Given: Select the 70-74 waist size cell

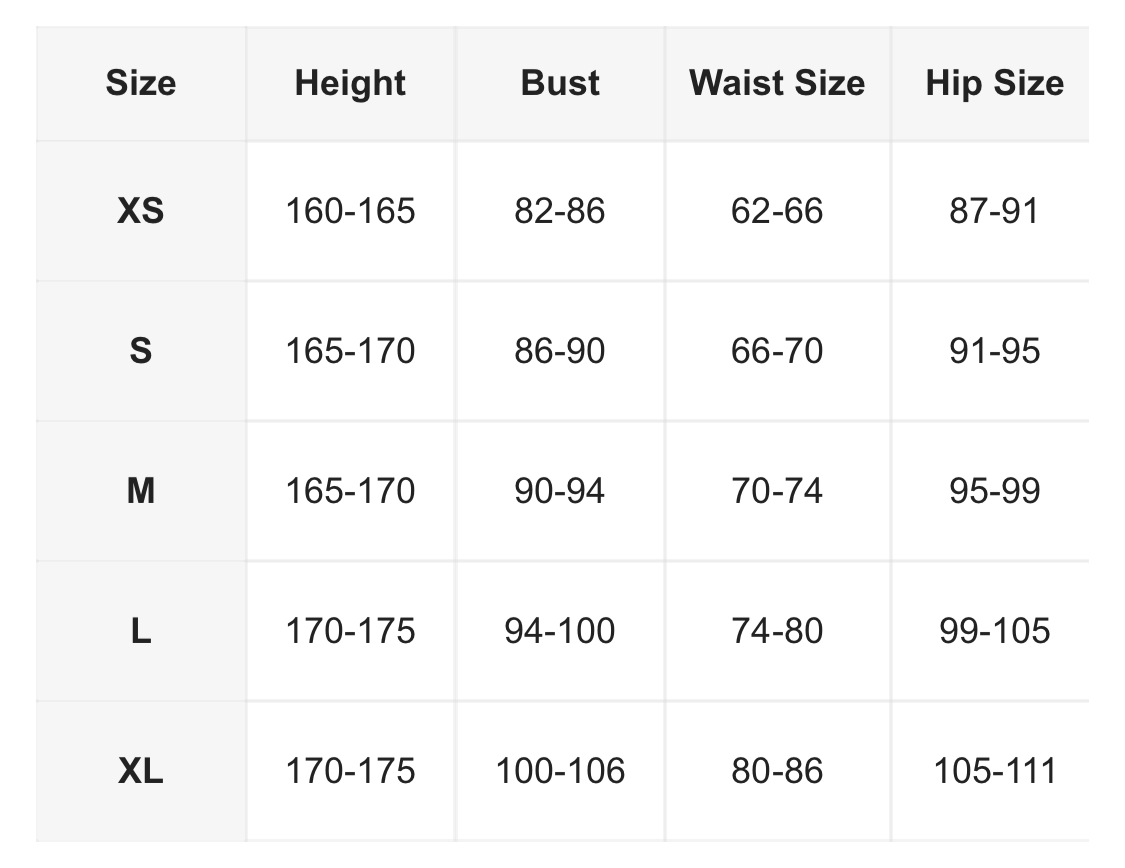Looking at the screenshot, I should [777, 491].
